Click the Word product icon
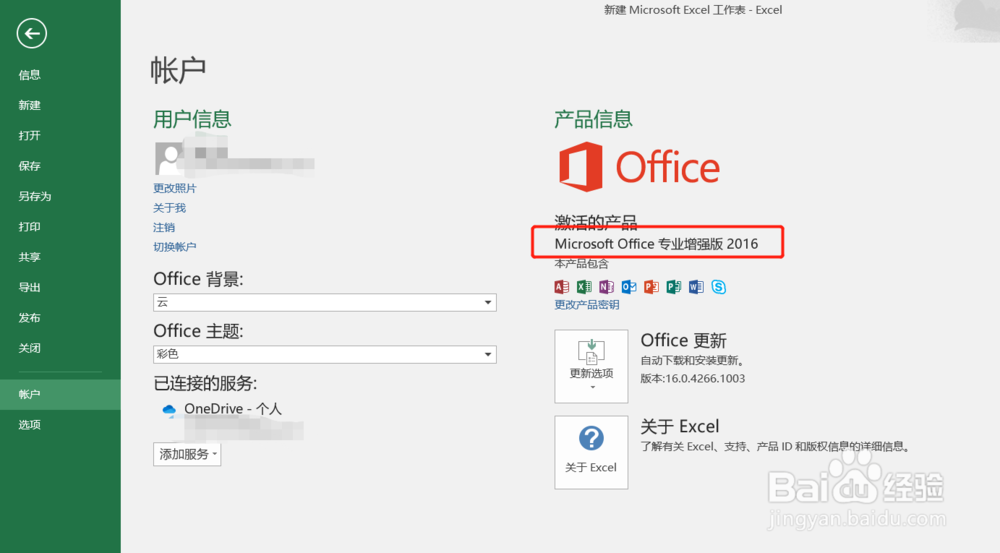 696,287
